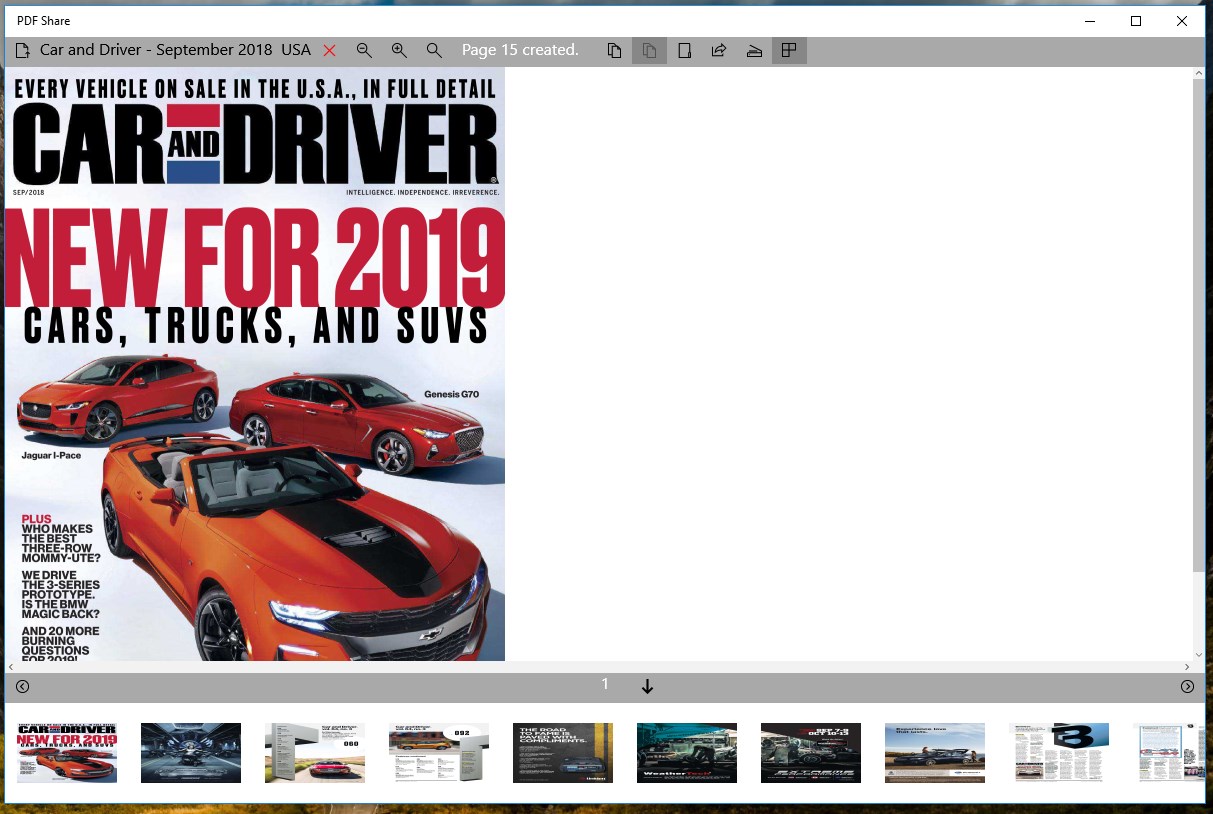Click the page number 1 indicator
The width and height of the screenshot is (1213, 814).
click(604, 684)
